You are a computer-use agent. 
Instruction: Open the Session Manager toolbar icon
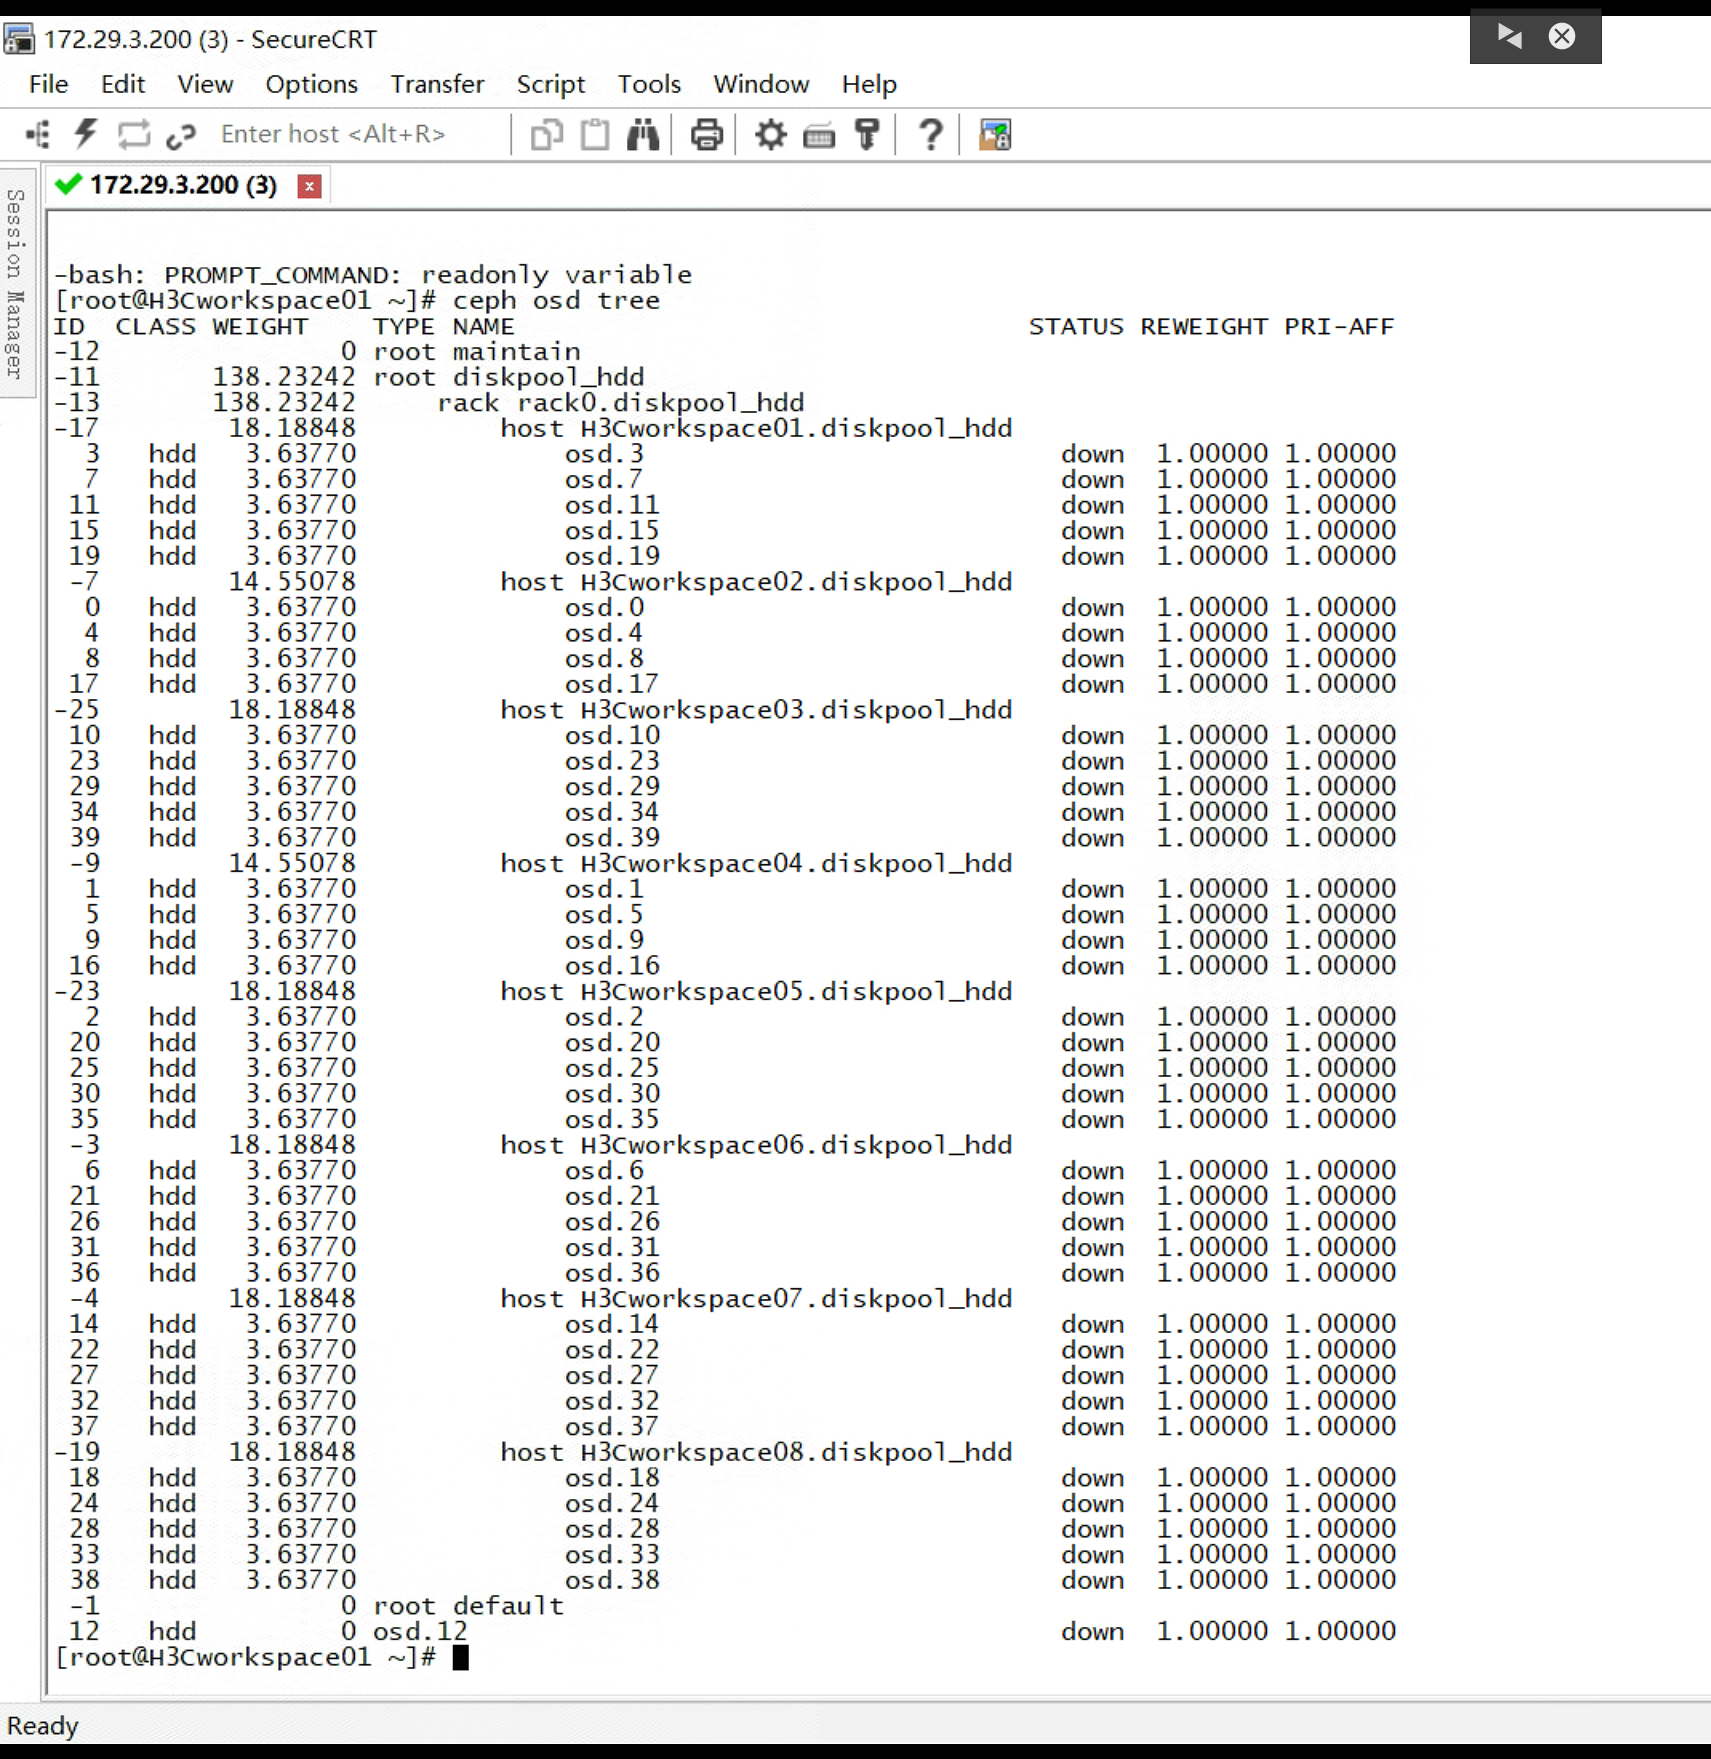[38, 134]
